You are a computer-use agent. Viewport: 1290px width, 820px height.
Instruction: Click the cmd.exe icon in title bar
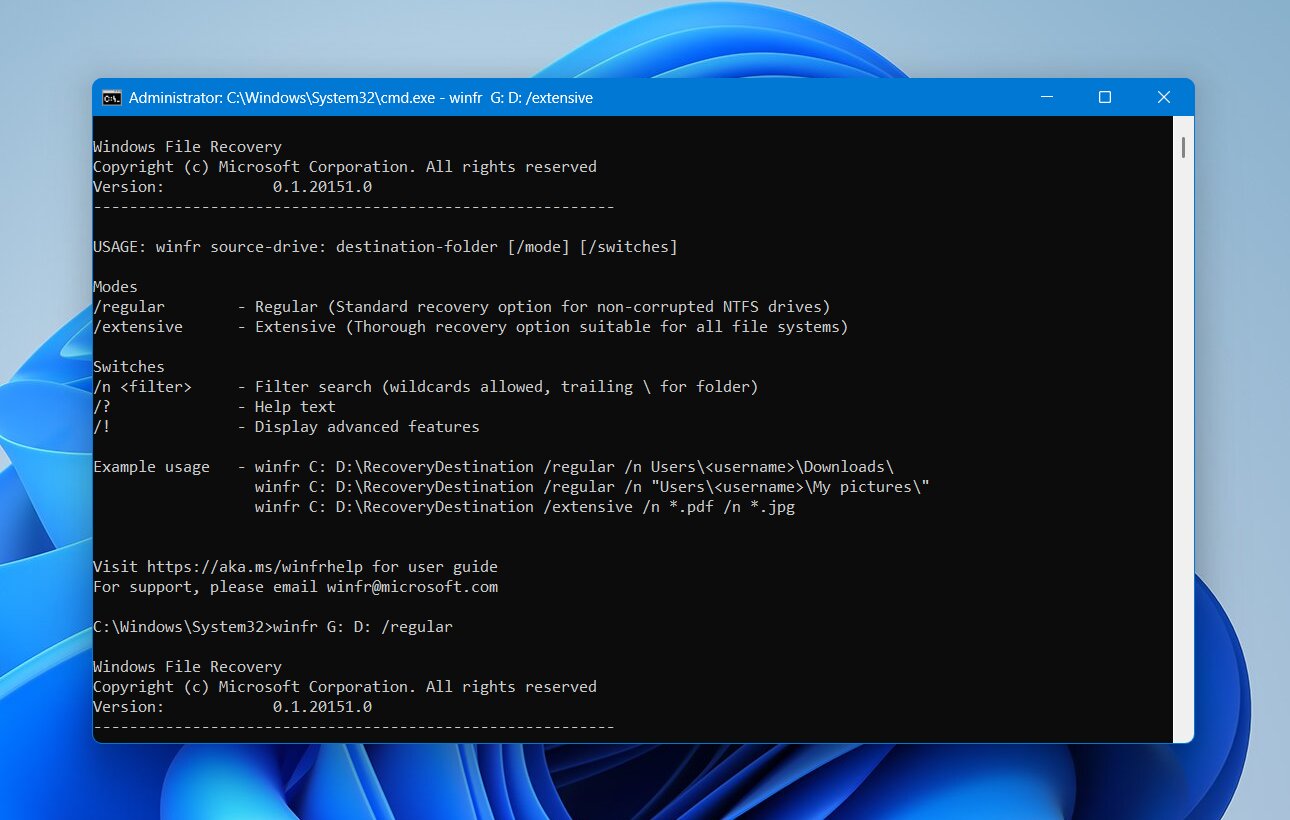112,98
